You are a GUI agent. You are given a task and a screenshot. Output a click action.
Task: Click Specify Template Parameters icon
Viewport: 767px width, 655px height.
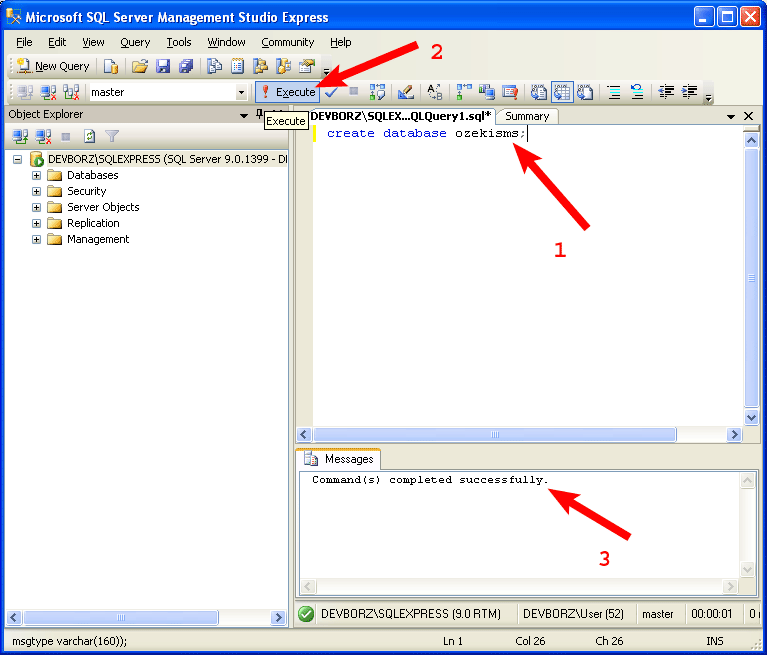pos(434,92)
